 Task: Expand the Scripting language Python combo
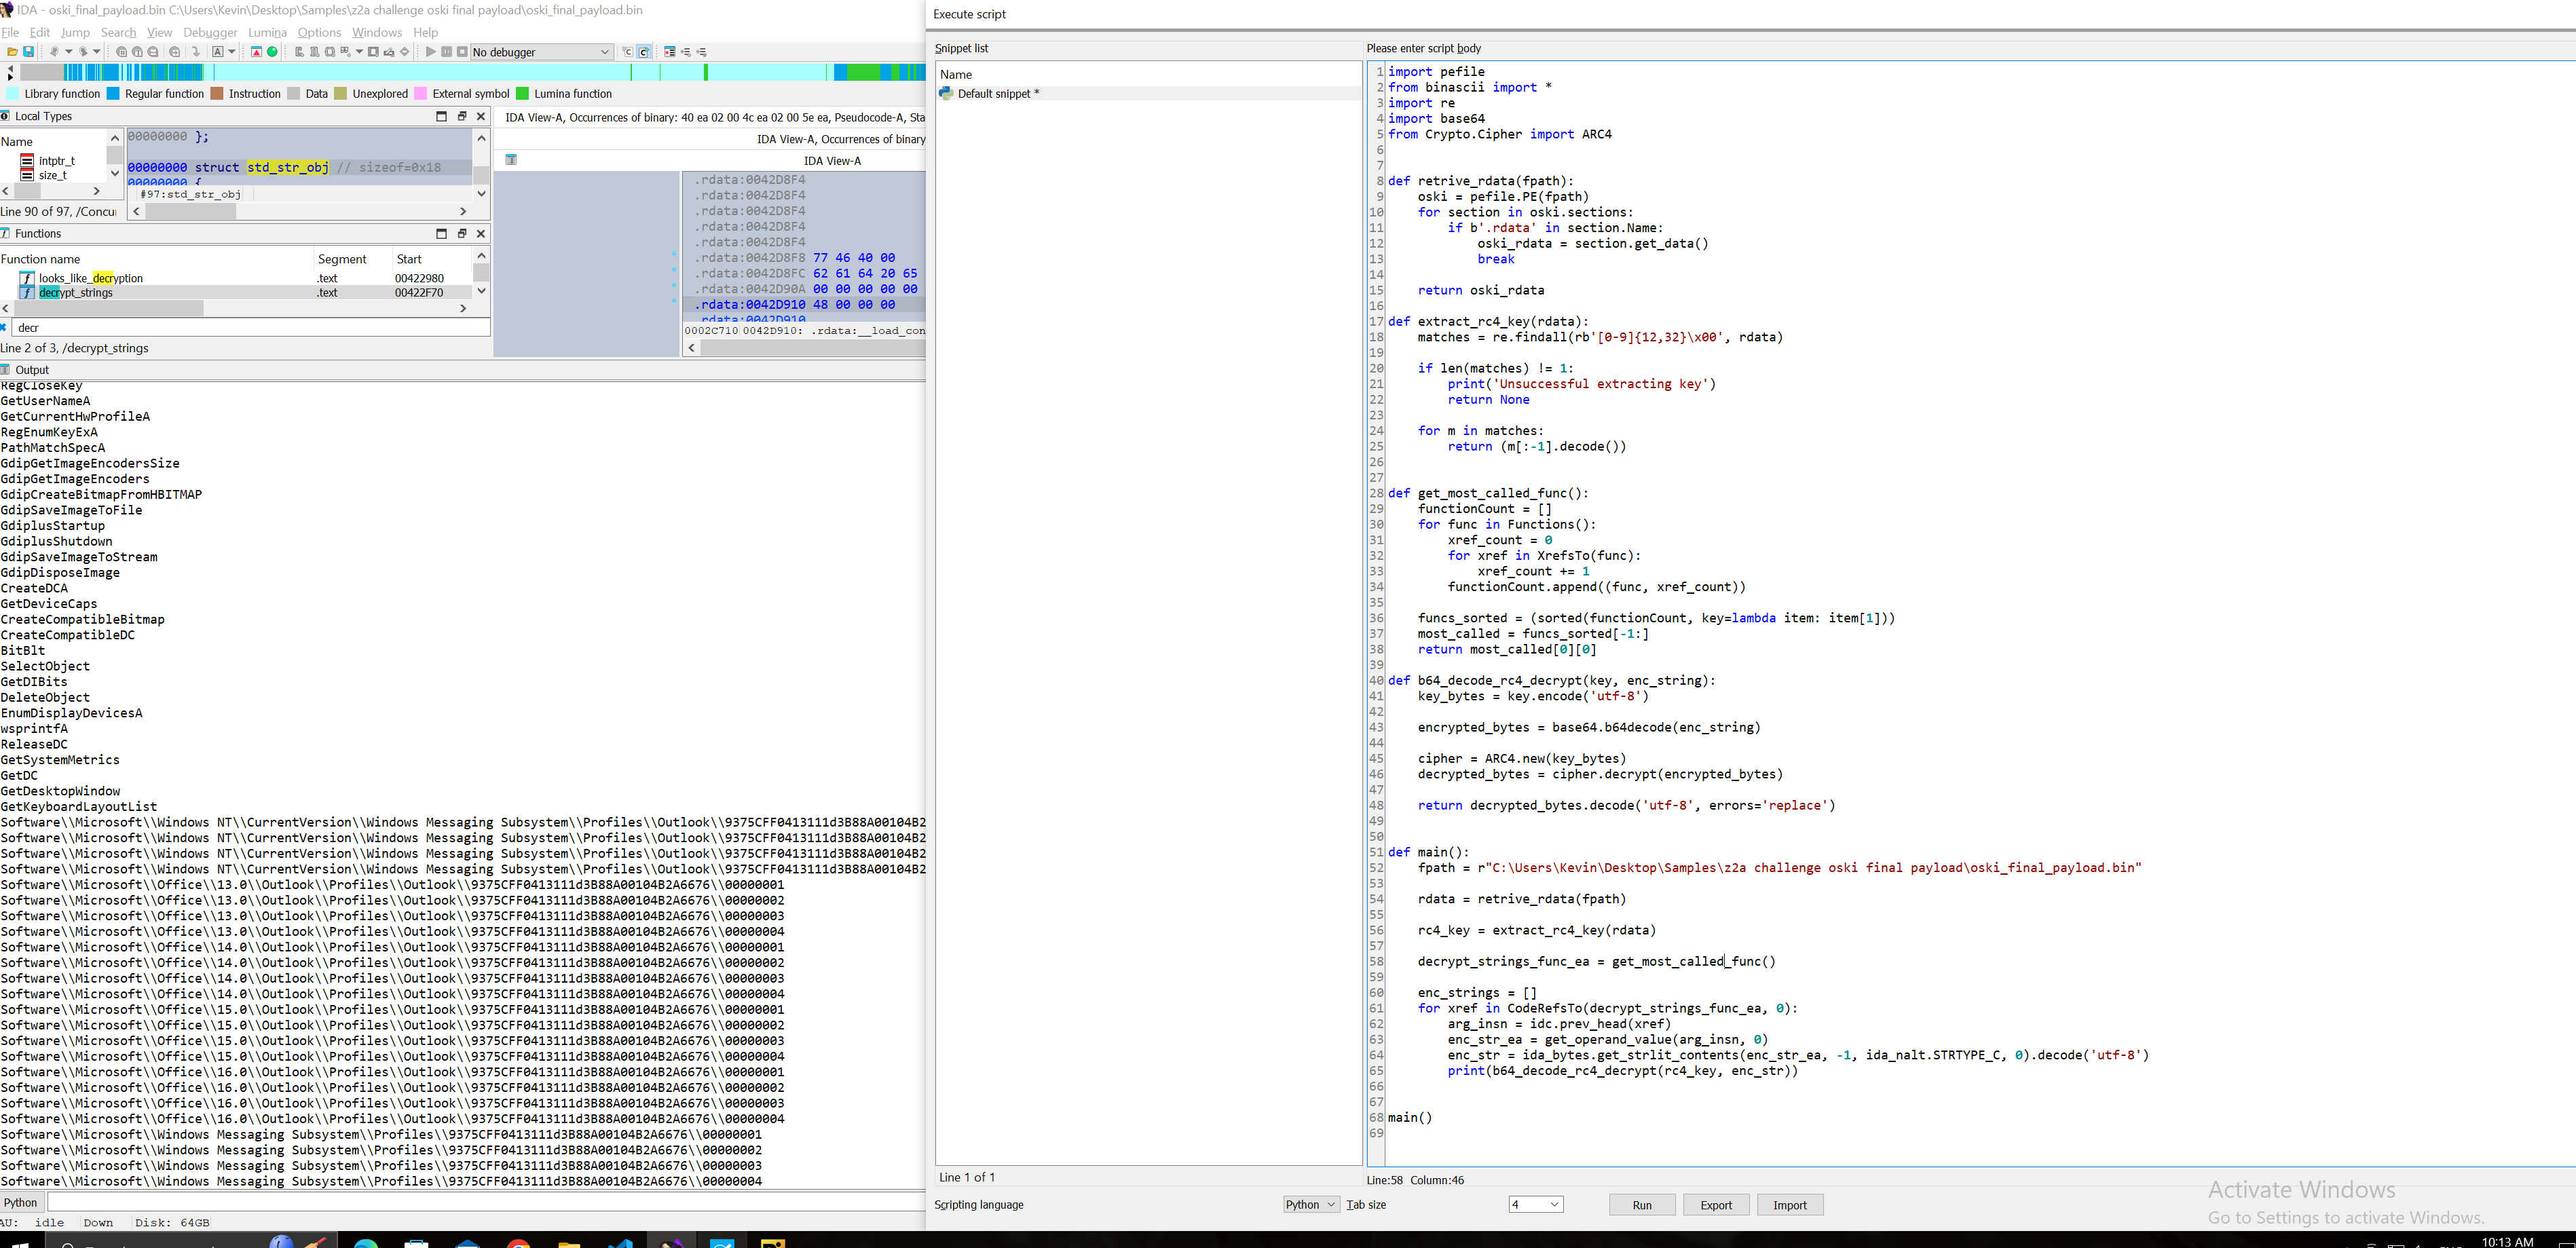(1311, 1204)
